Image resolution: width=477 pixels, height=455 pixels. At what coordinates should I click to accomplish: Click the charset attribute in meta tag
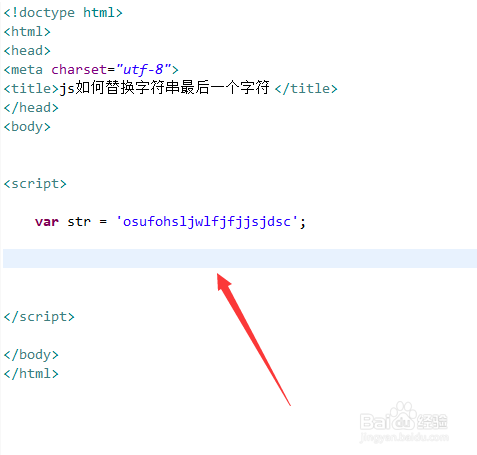pos(79,70)
